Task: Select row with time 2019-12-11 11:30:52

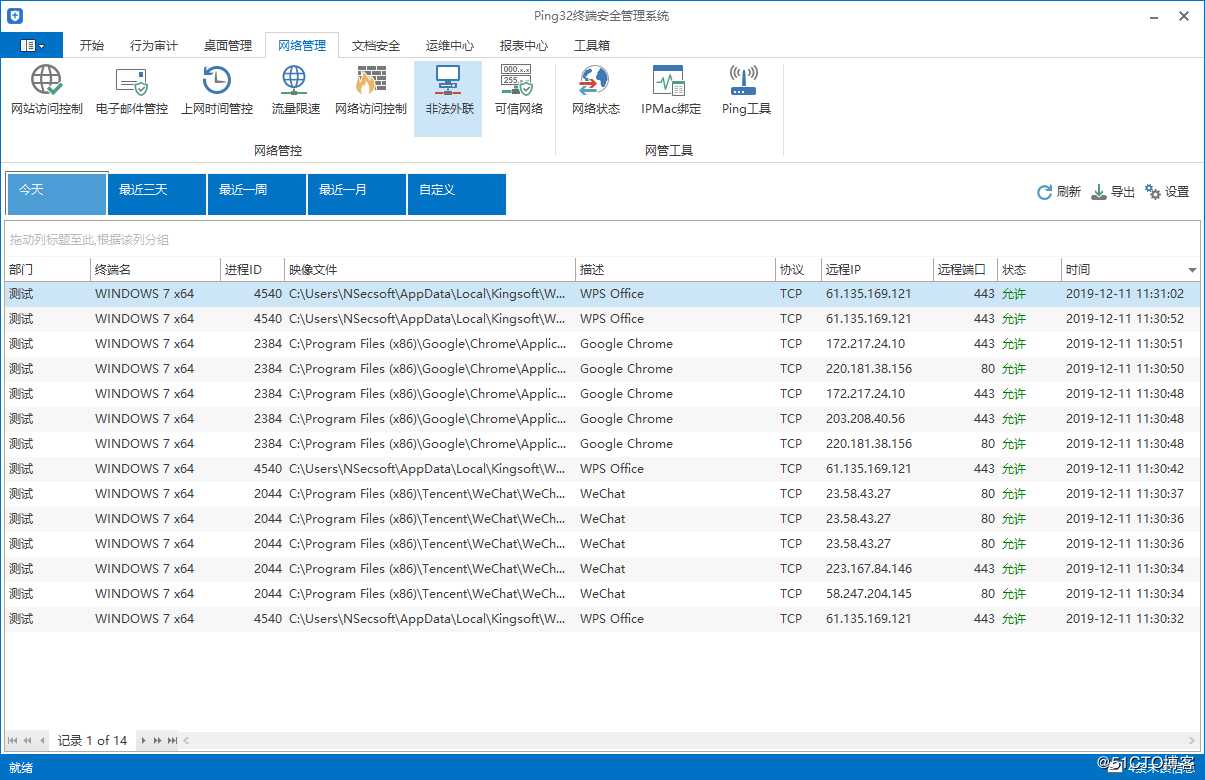Action: [602, 319]
